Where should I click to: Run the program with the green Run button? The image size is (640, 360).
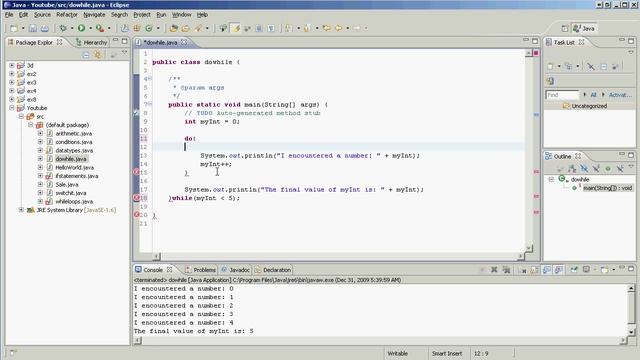81,28
